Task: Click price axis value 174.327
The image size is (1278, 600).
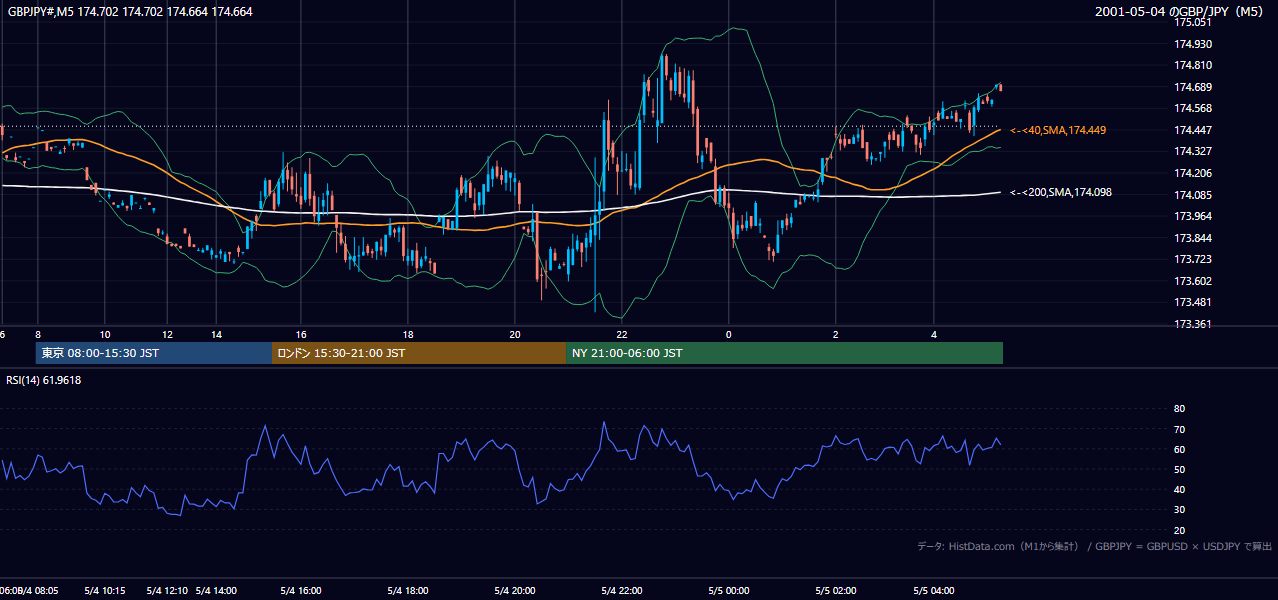Action: (1193, 151)
